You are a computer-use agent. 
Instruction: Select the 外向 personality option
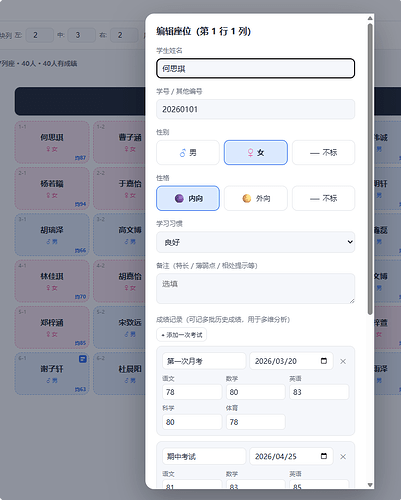pyautogui.click(x=256, y=198)
